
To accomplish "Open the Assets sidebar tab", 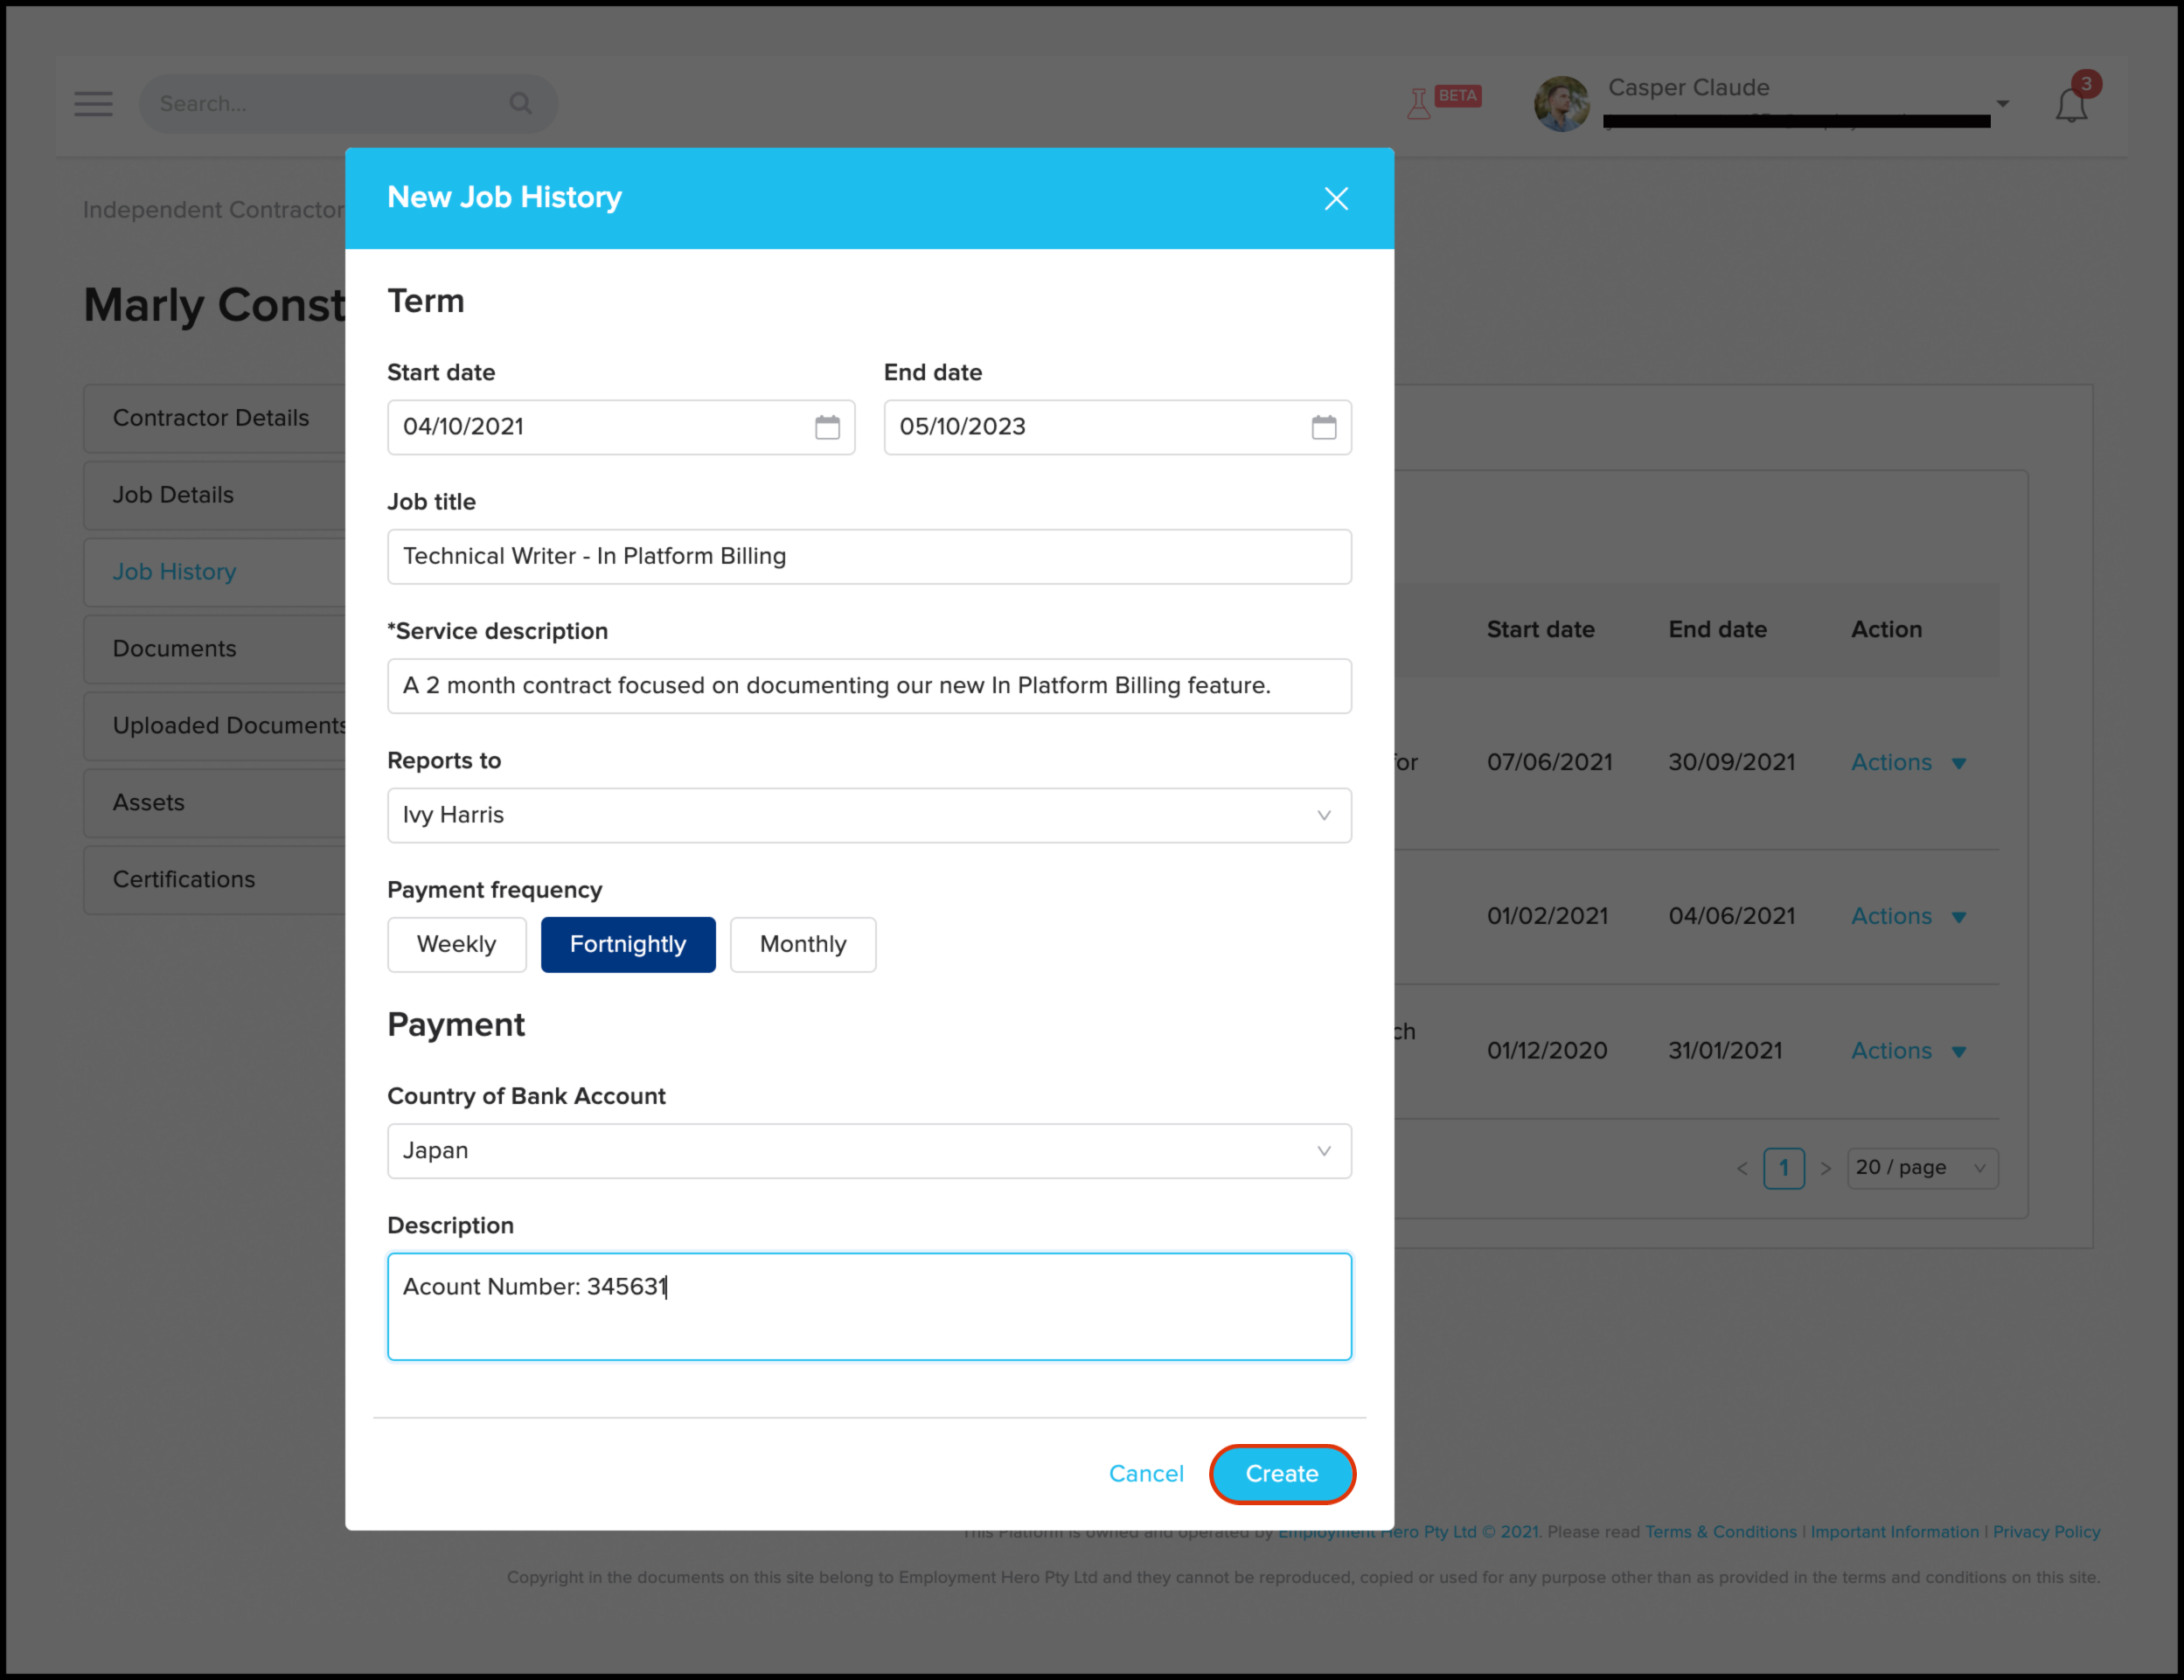I will point(149,802).
